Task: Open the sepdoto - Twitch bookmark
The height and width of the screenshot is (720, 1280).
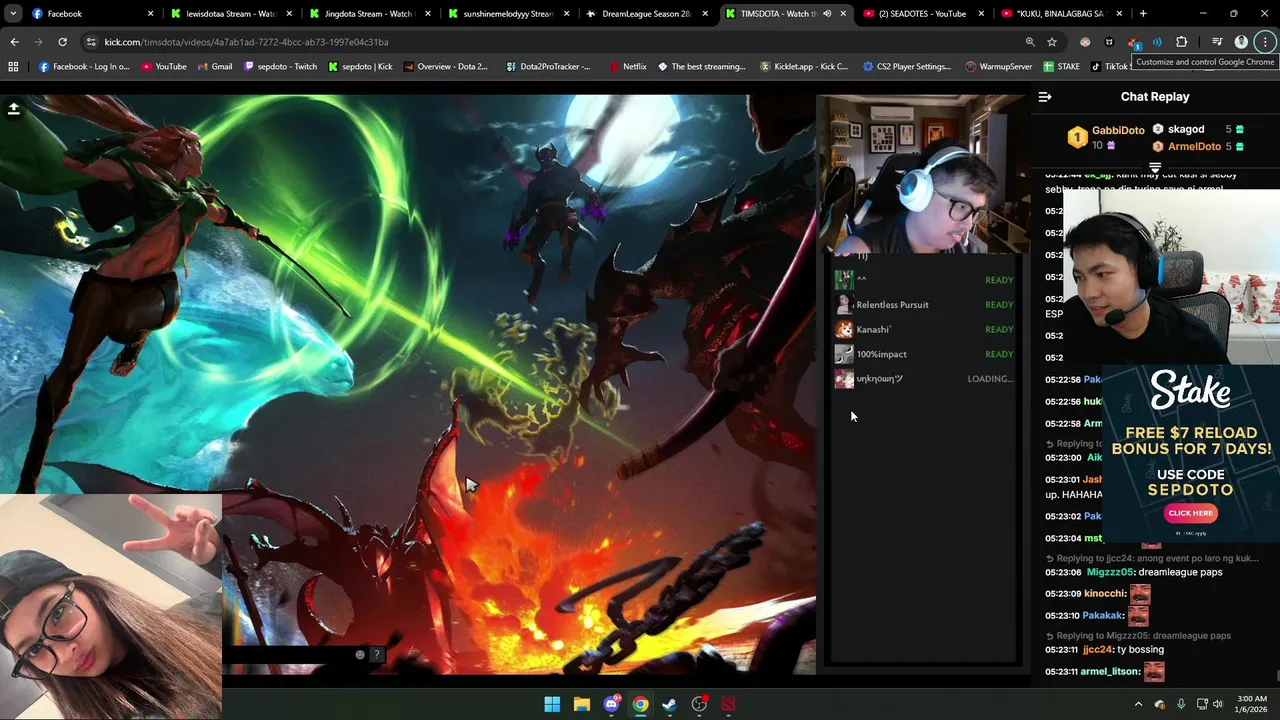Action: [x=280, y=66]
